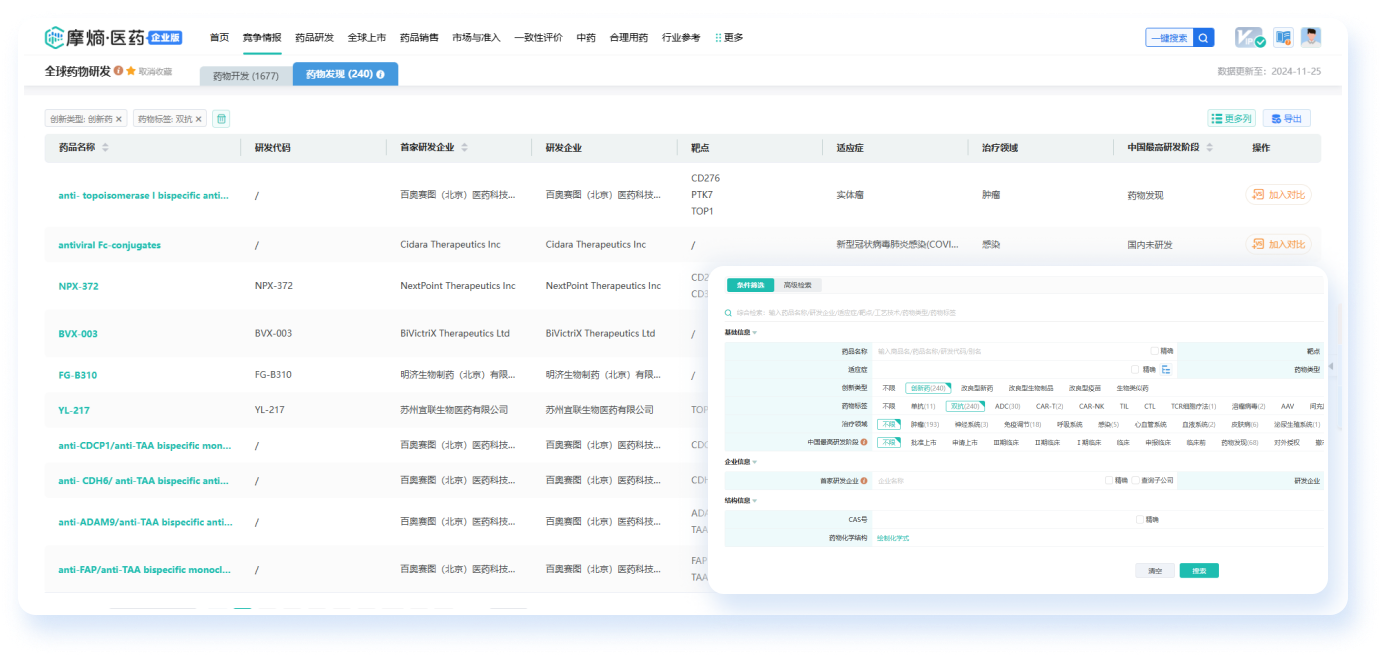1381x656 pixels.
Task: Click the 一键搜索 button
Action: (x=1170, y=38)
